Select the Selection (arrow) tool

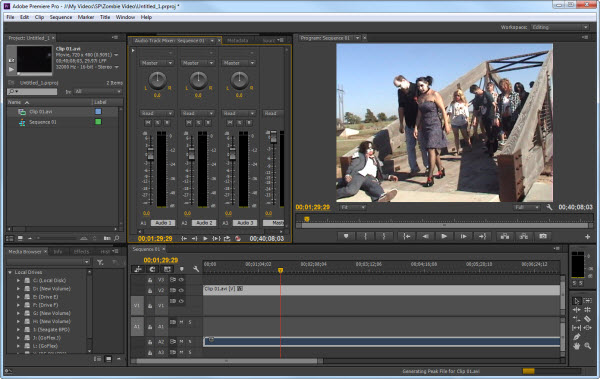pos(576,301)
